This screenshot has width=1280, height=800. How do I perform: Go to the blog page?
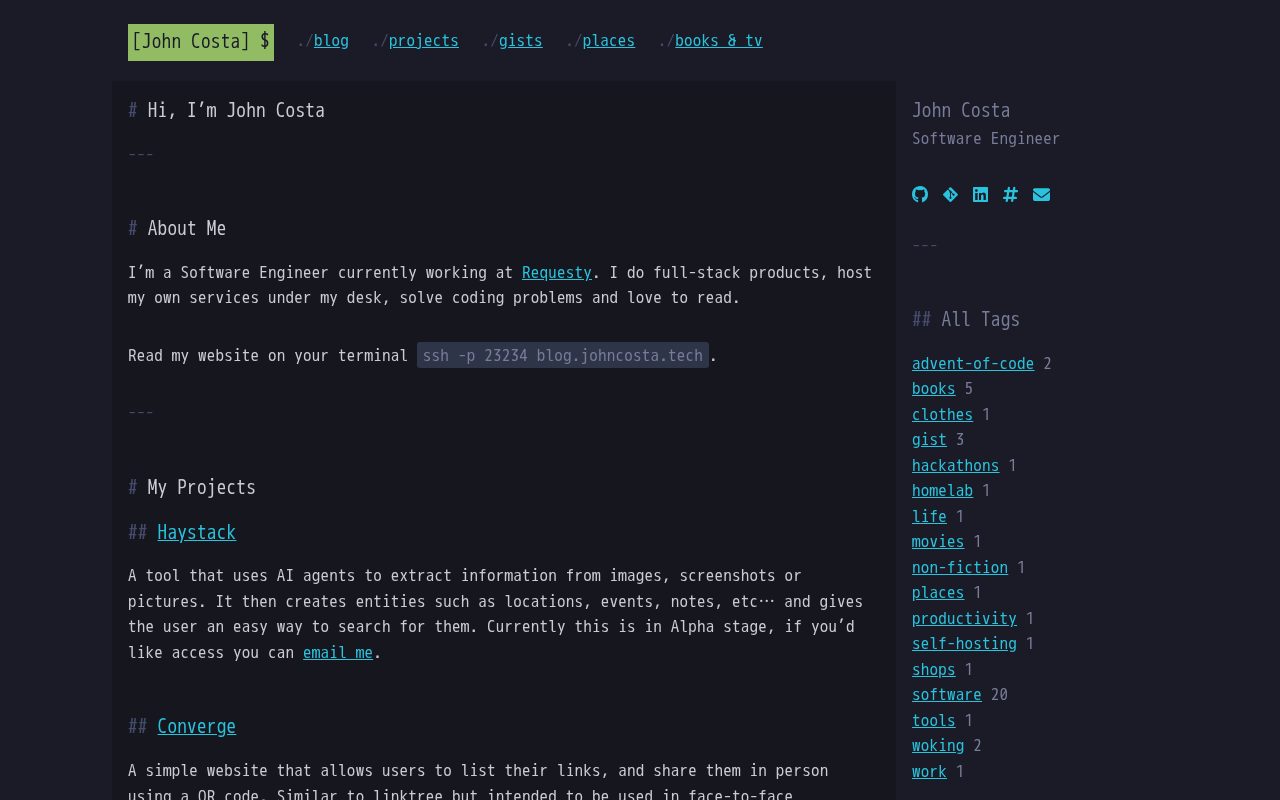[x=331, y=41]
